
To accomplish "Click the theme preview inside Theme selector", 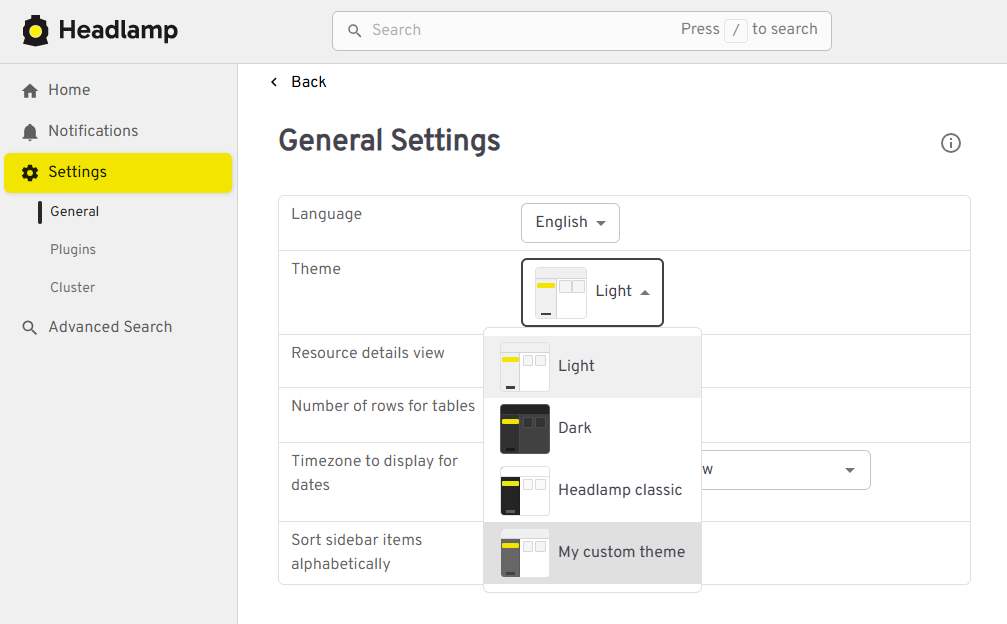I will click(x=561, y=293).
